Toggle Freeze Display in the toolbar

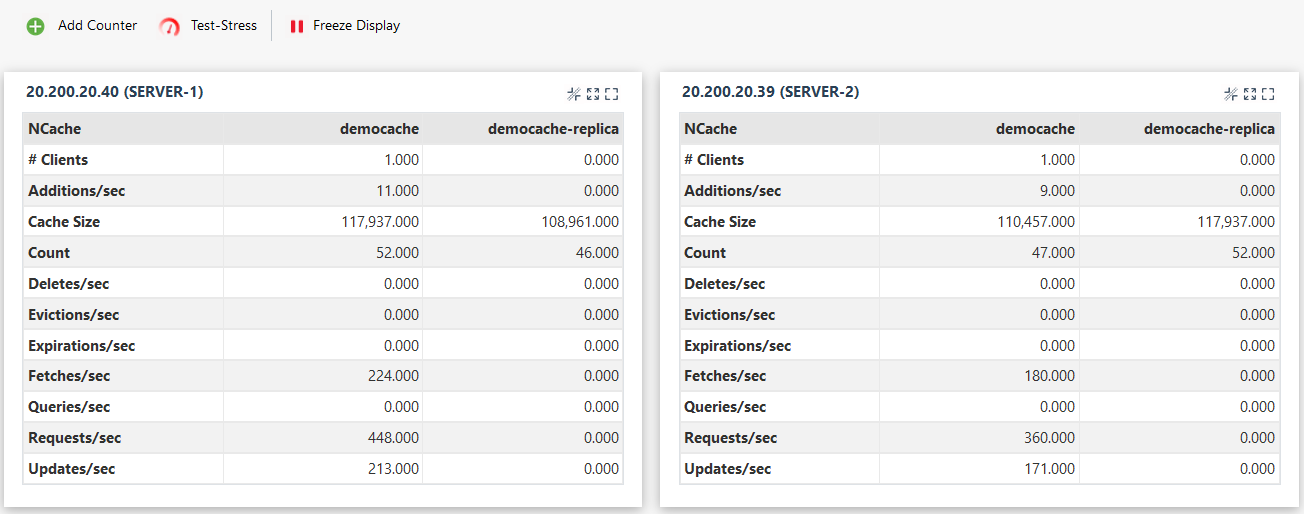coord(356,26)
